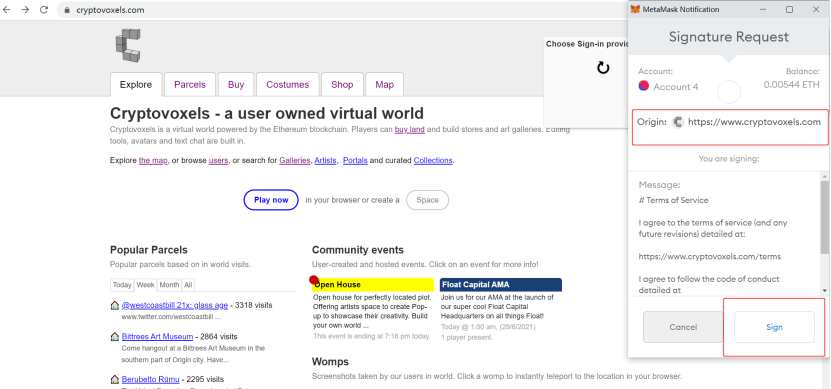Viewport: 831px width, 389px height.
Task: Open the Map tab
Action: pos(384,85)
